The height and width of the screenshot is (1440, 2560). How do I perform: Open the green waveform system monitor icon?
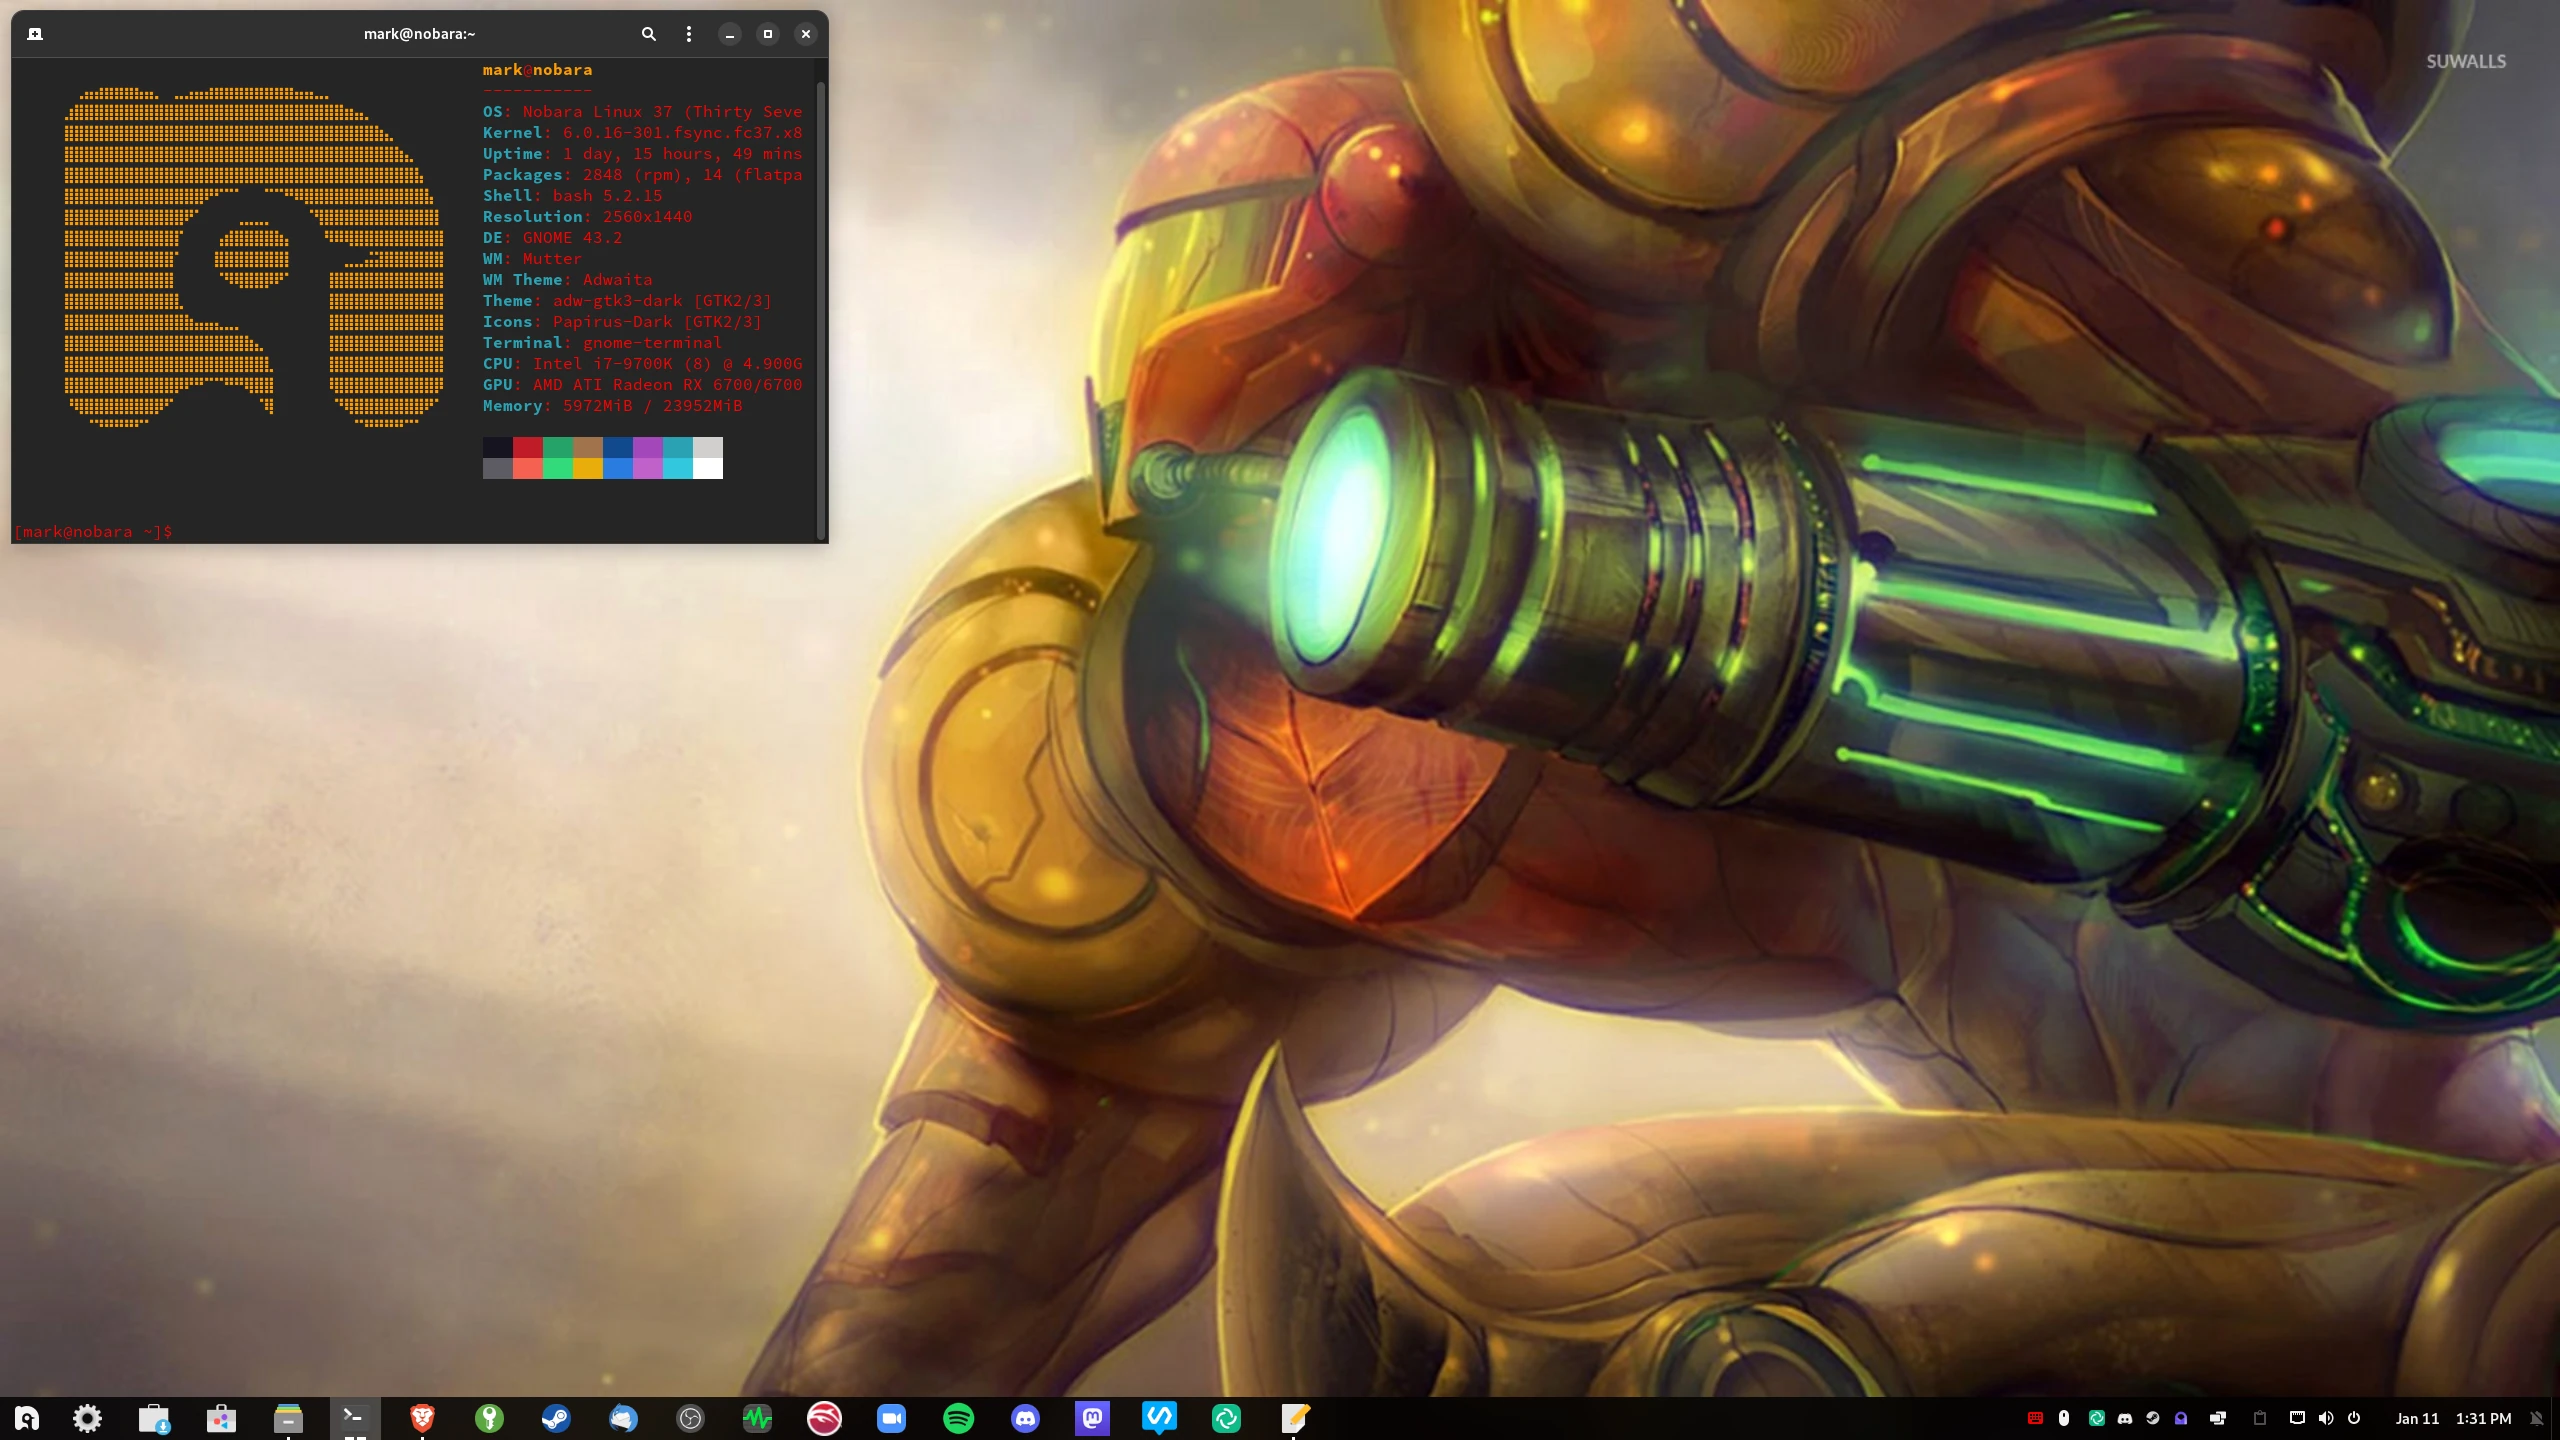click(757, 1418)
